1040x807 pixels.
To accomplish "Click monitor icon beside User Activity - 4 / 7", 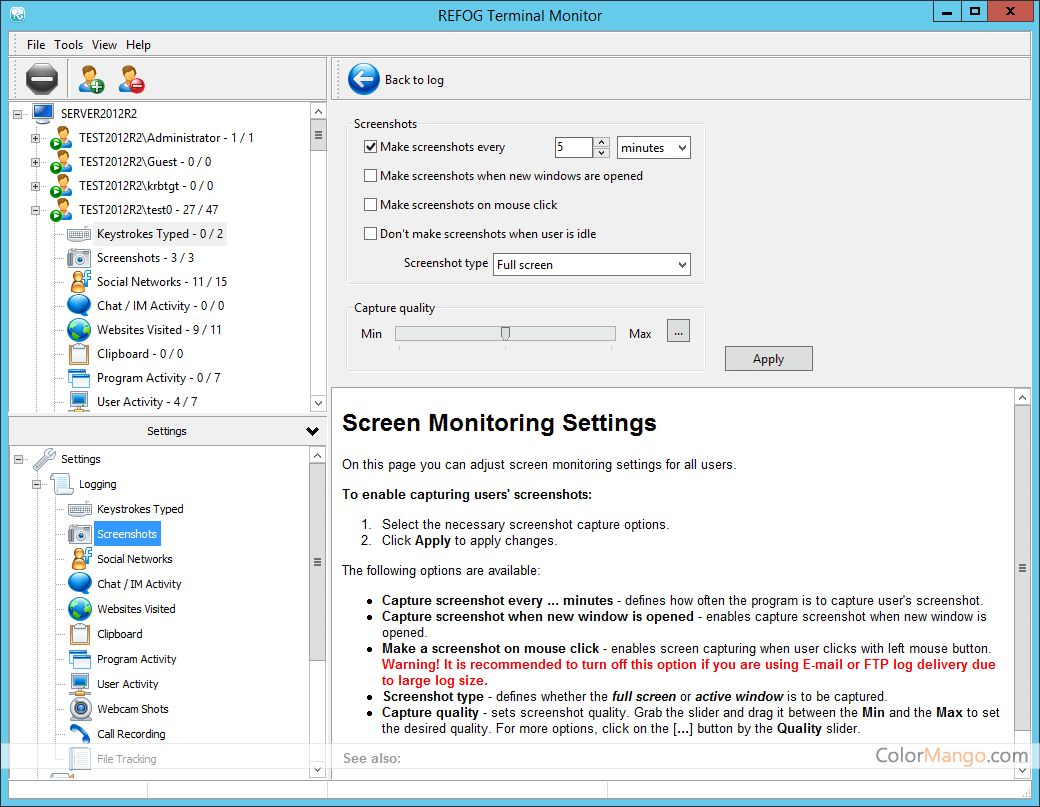I will point(79,401).
